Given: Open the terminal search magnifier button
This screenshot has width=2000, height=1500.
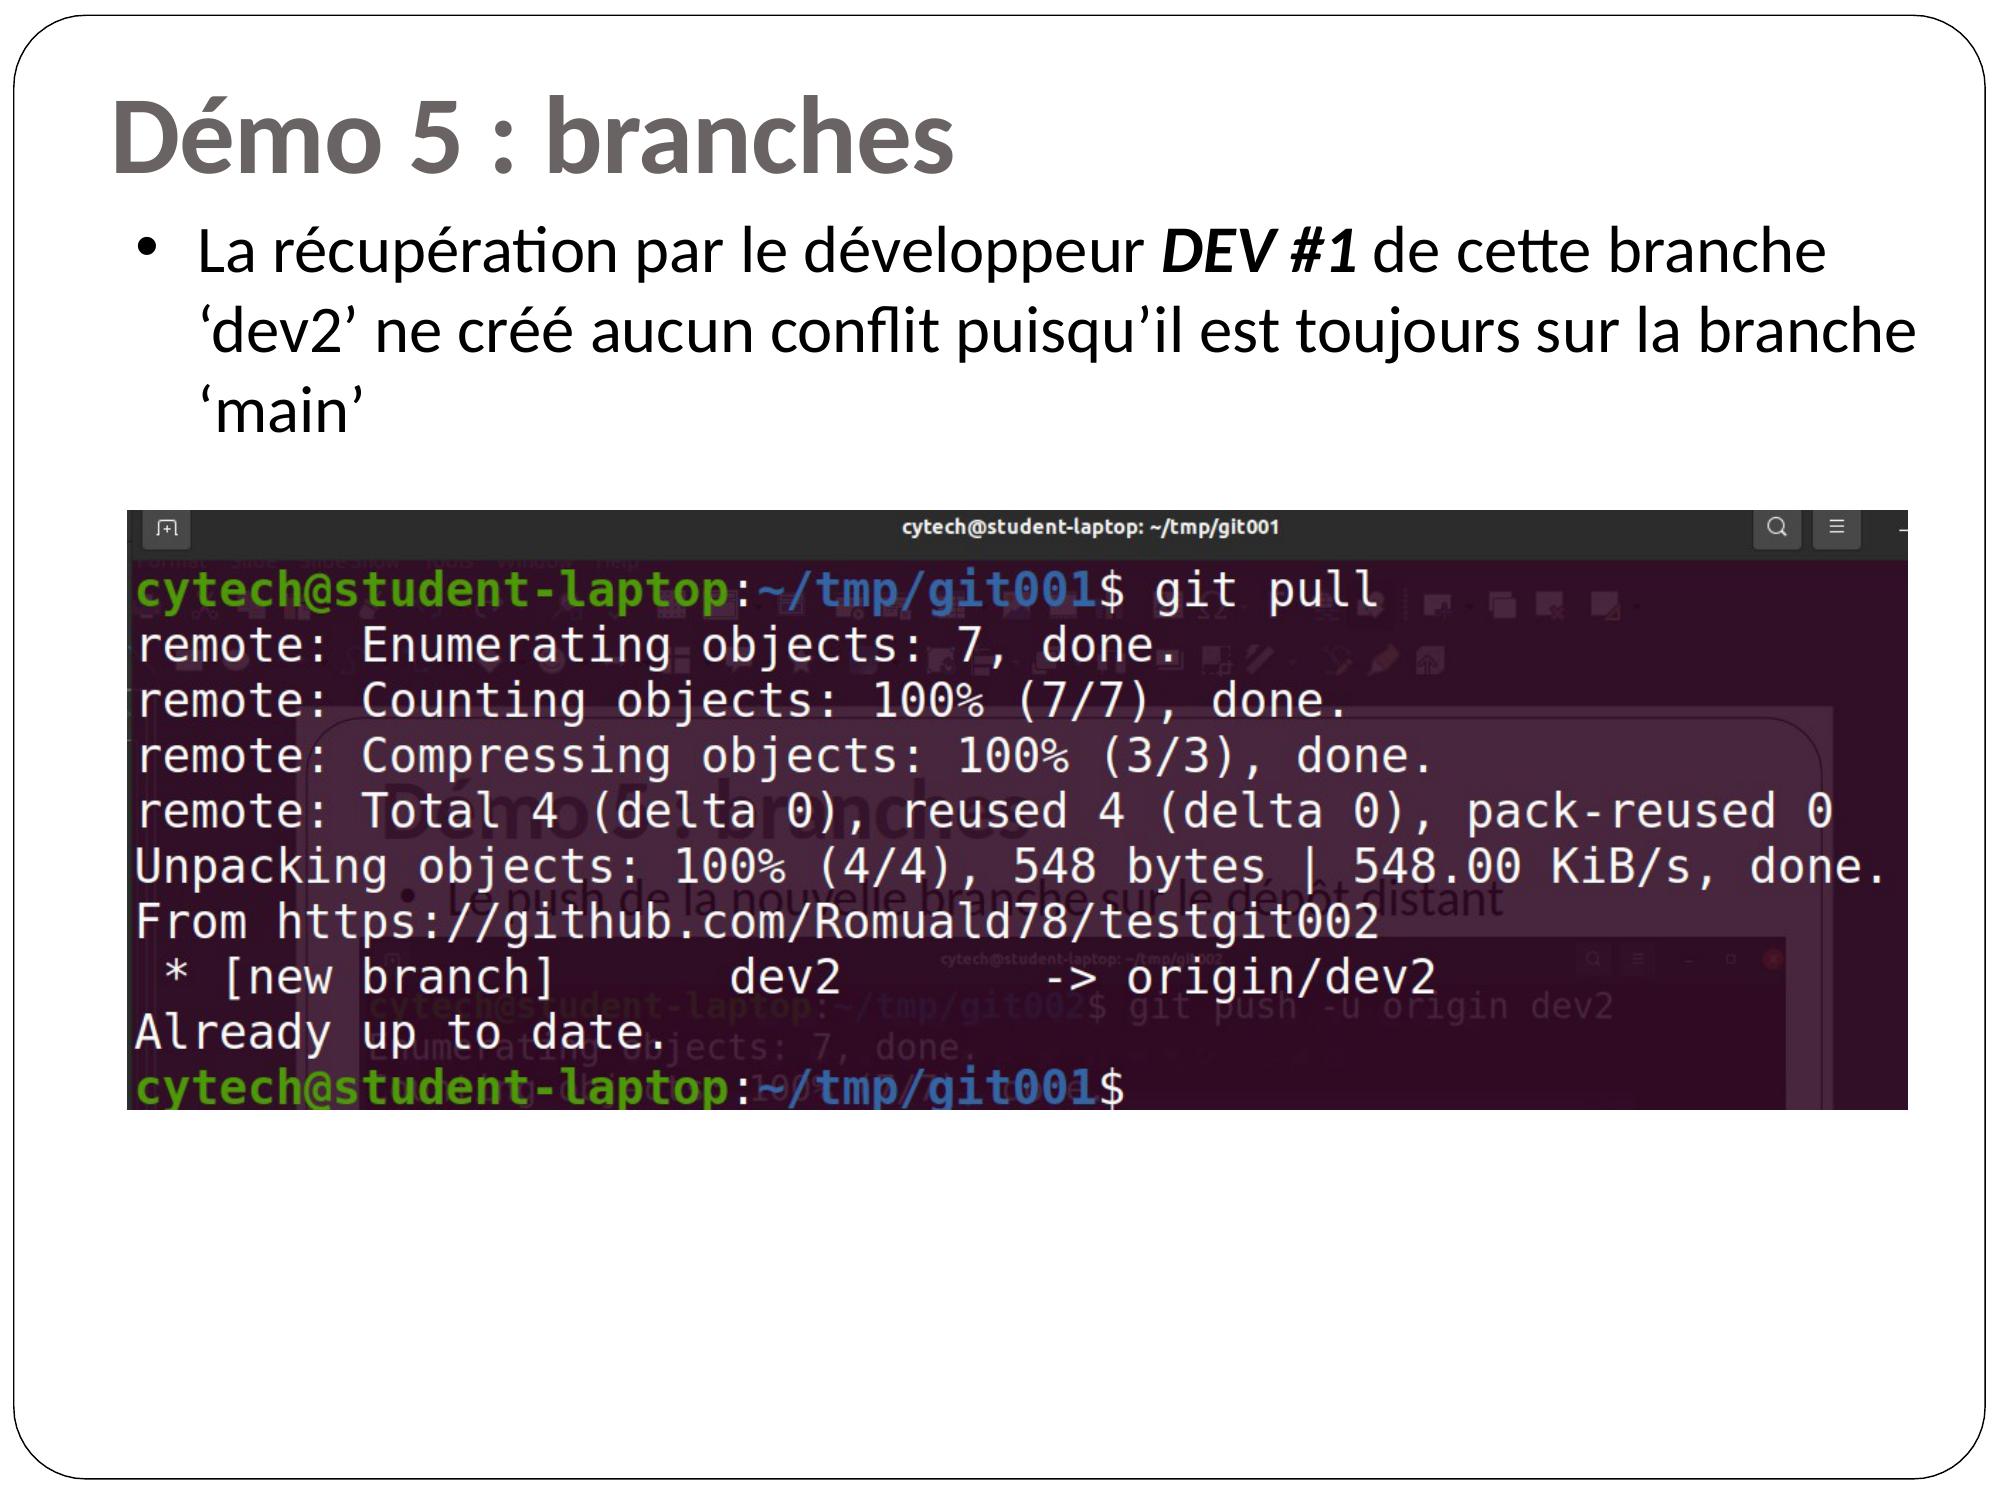Looking at the screenshot, I should [x=1776, y=527].
